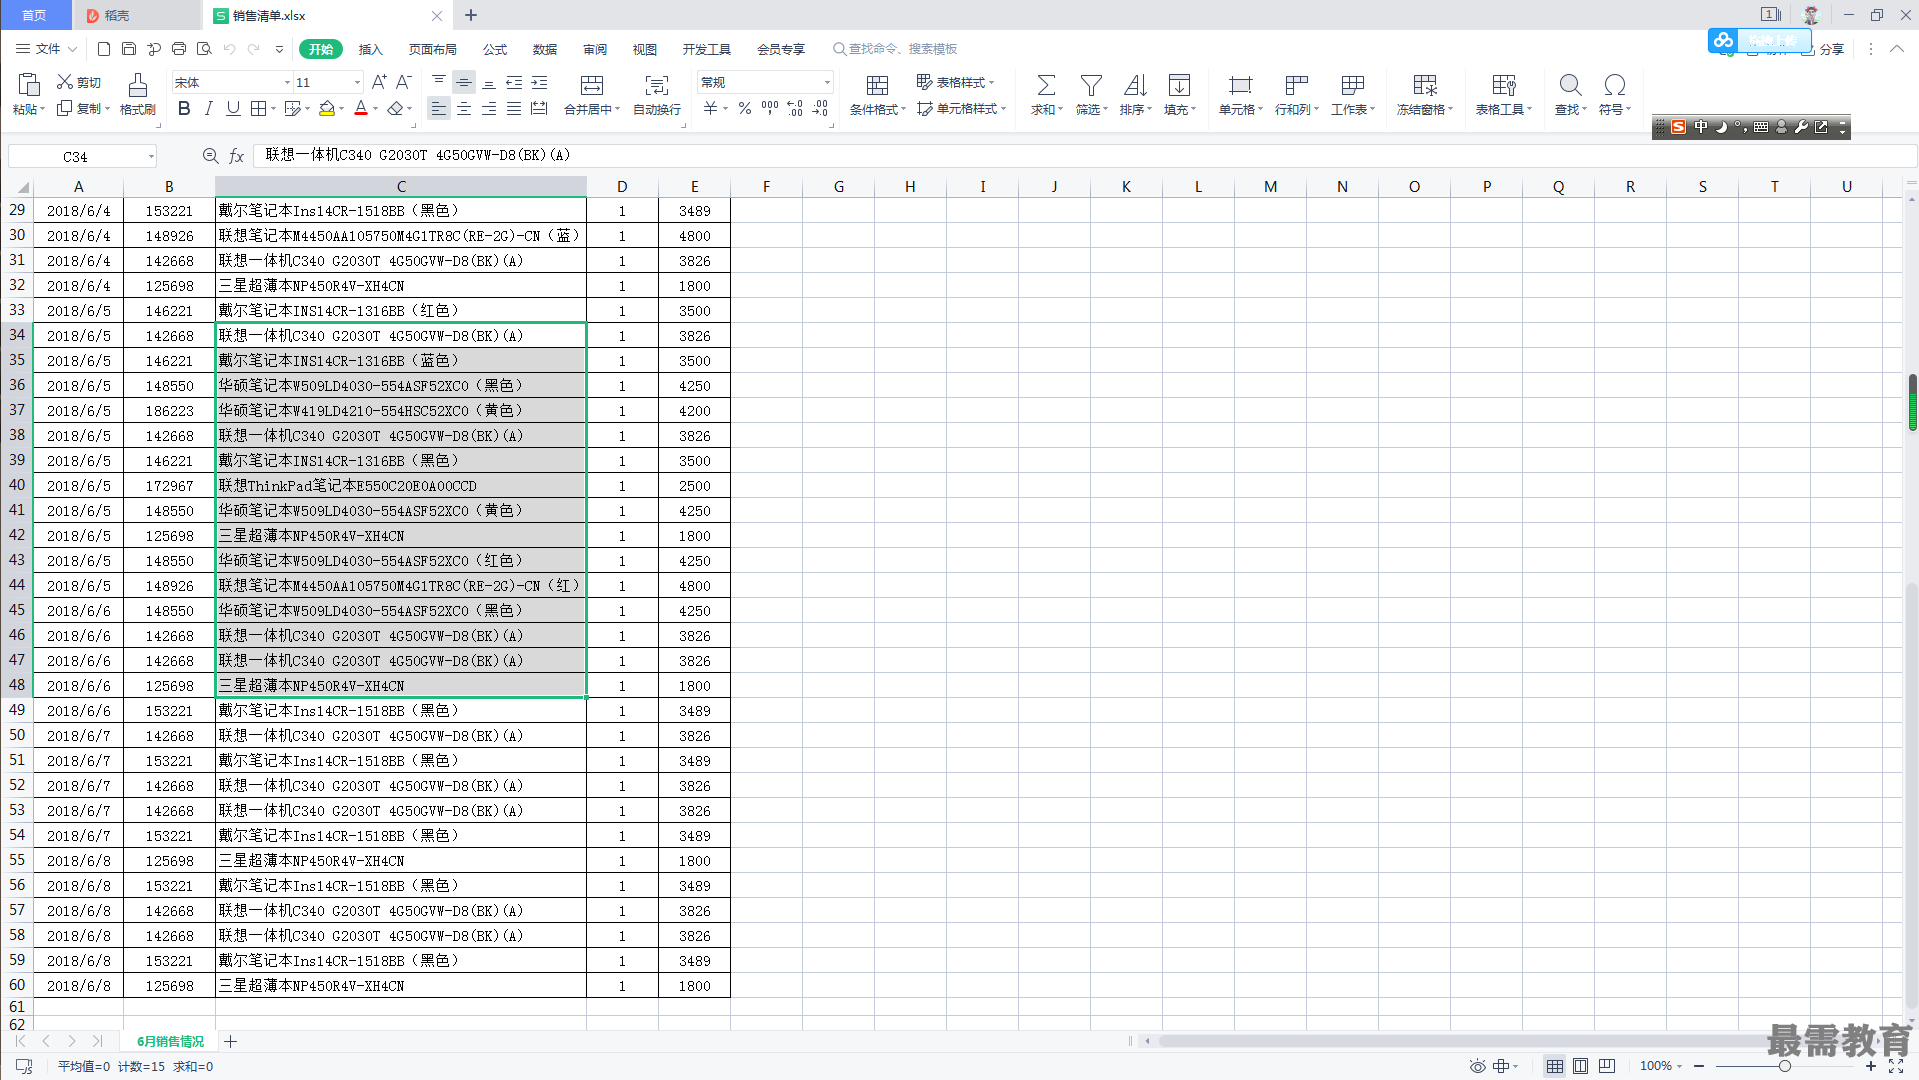This screenshot has width=1919, height=1080.
Task: Click the Name Box showing C34
Action: tap(82, 156)
